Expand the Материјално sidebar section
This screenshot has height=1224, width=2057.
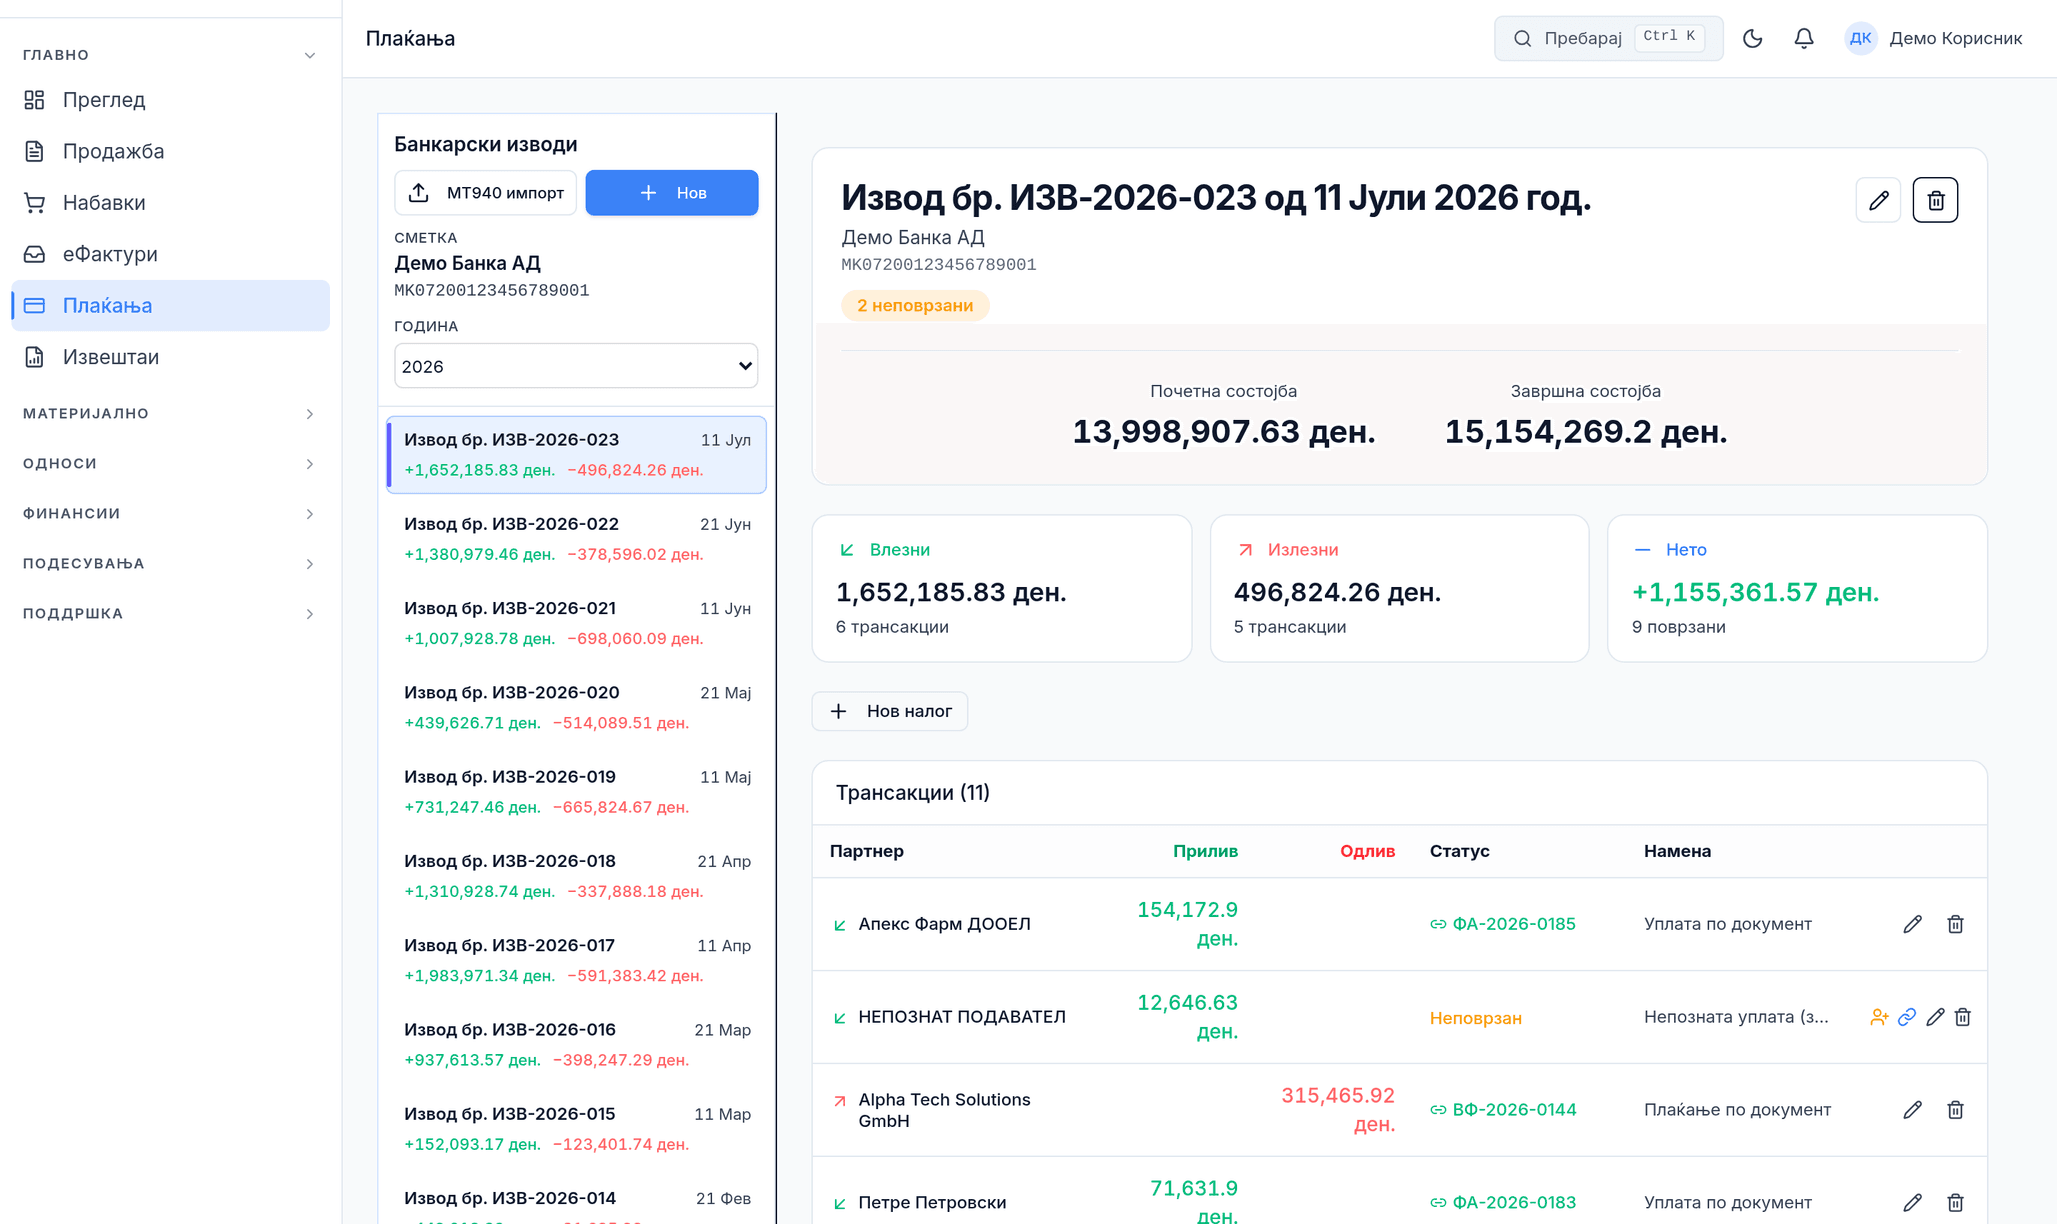coord(169,414)
